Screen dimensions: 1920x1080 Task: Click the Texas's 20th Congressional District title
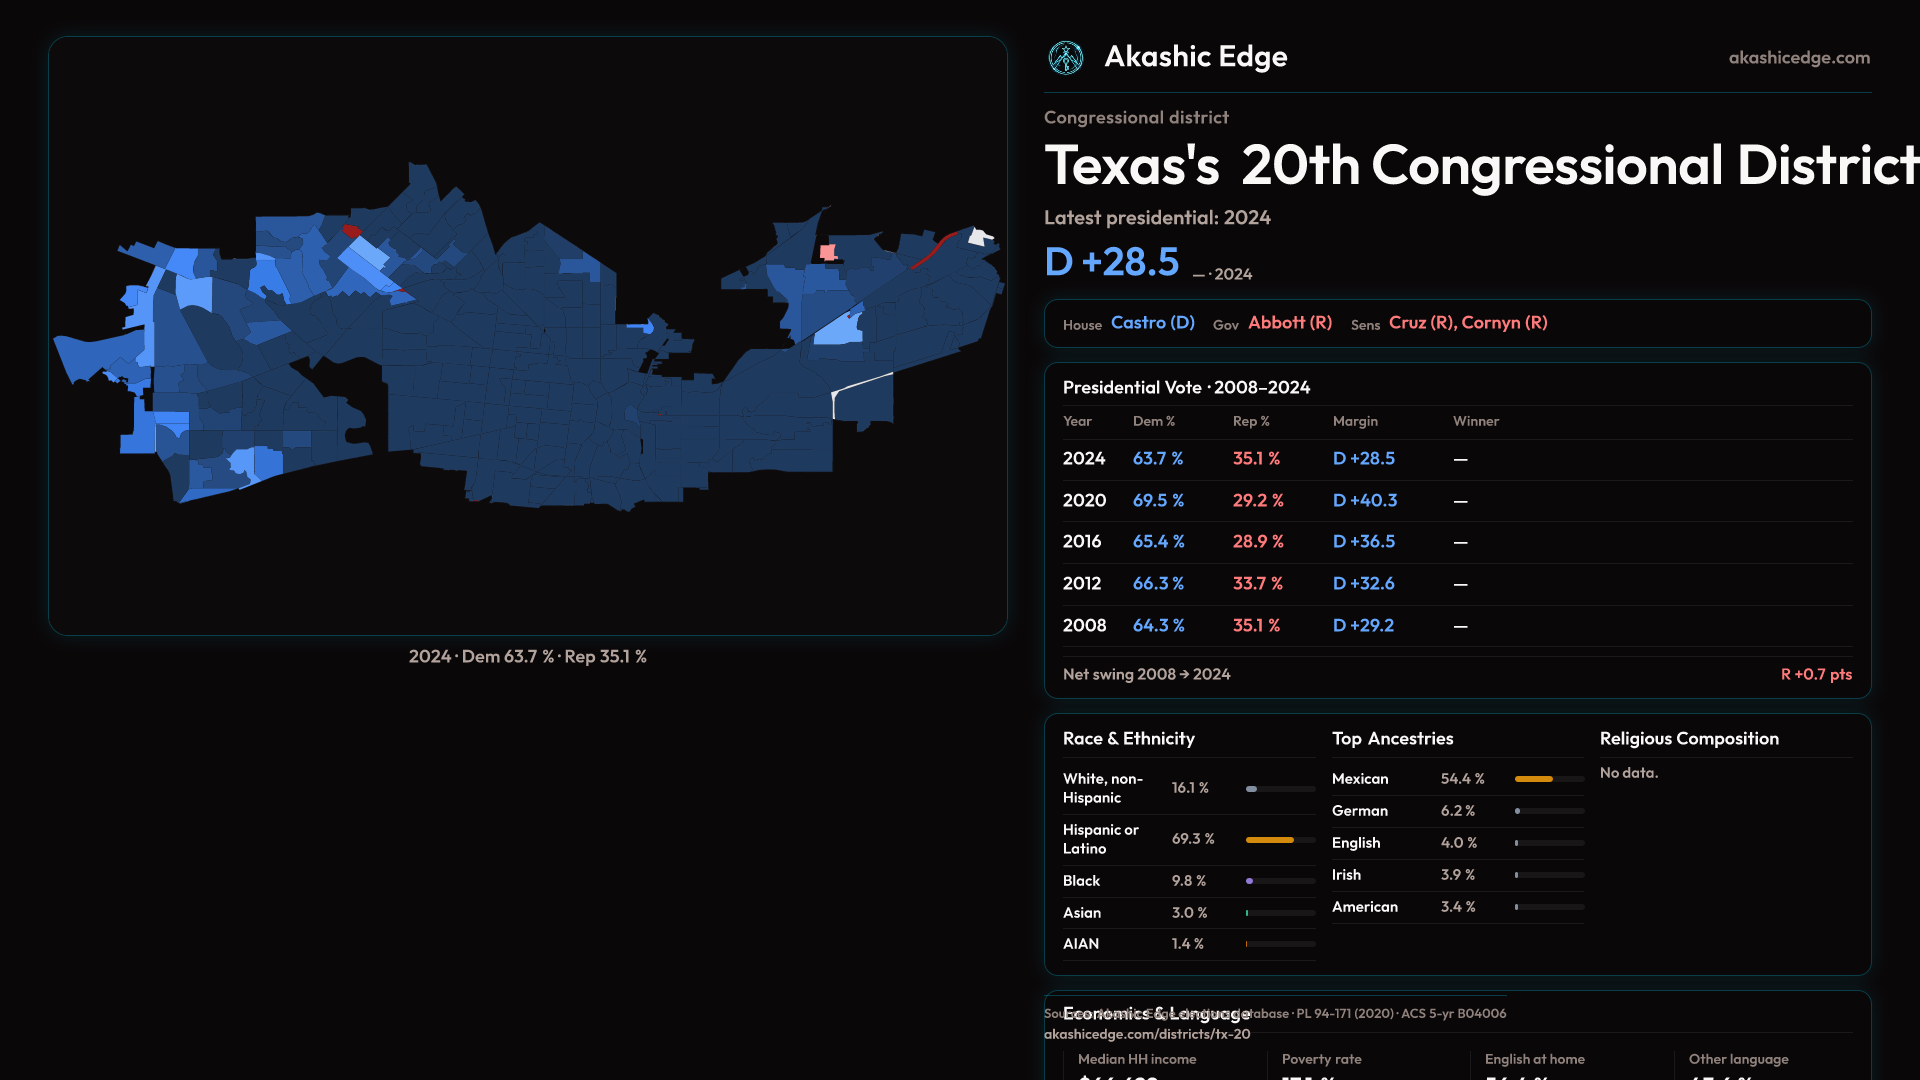point(1480,166)
